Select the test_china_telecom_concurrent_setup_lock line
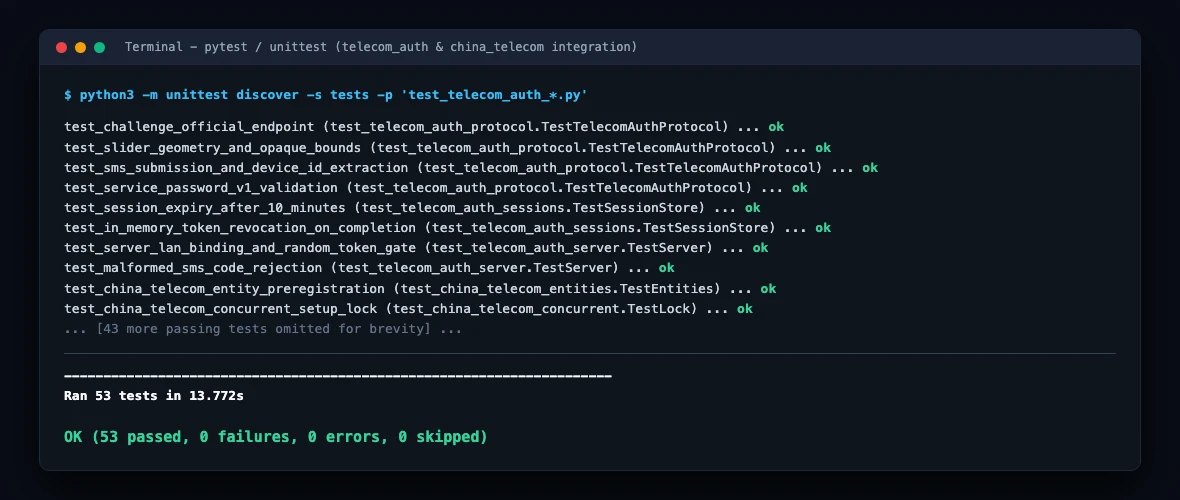The height and width of the screenshot is (500, 1180). point(409,309)
